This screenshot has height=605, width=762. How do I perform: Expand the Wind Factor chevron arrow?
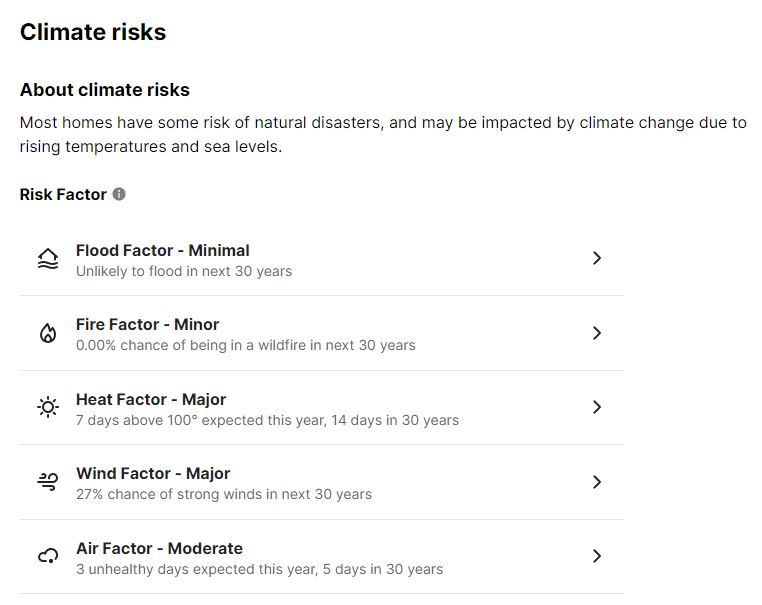coord(597,482)
